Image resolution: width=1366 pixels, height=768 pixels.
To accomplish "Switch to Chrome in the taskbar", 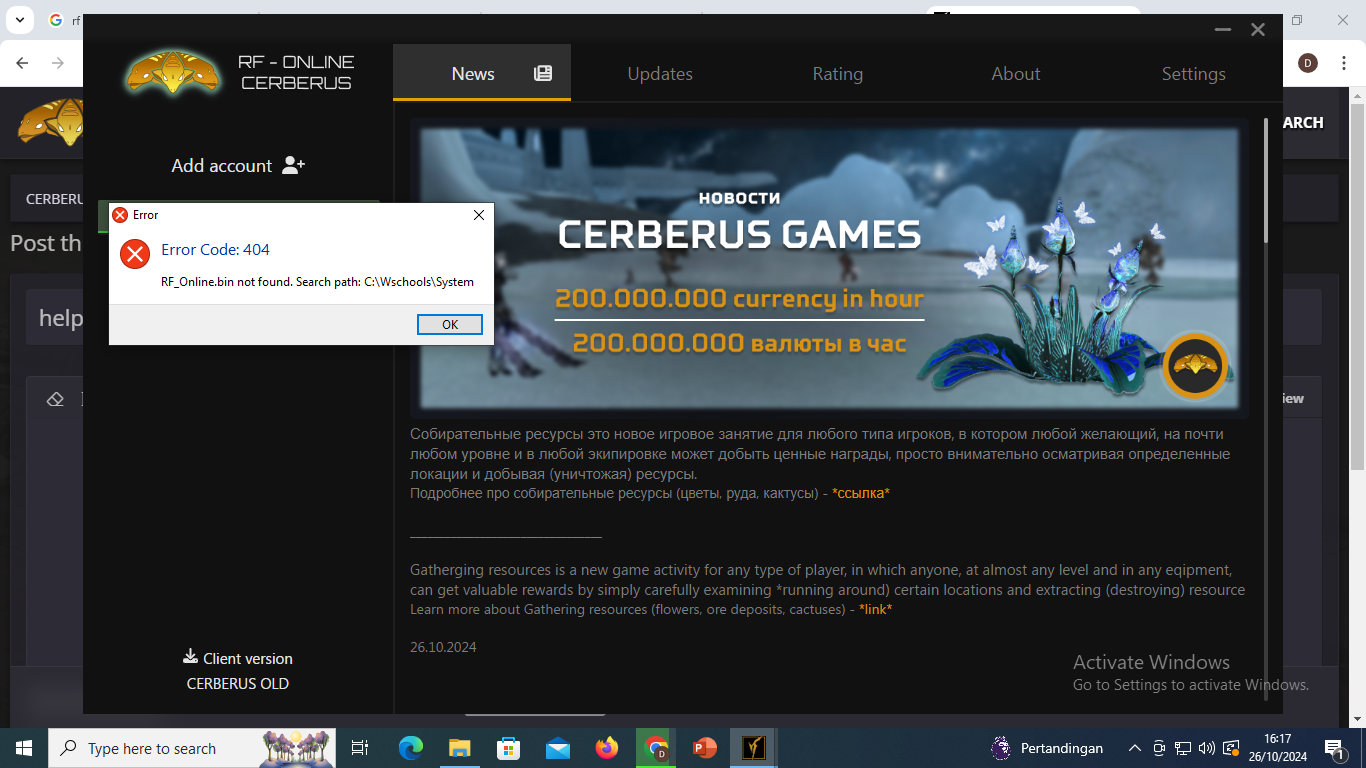I will (656, 748).
